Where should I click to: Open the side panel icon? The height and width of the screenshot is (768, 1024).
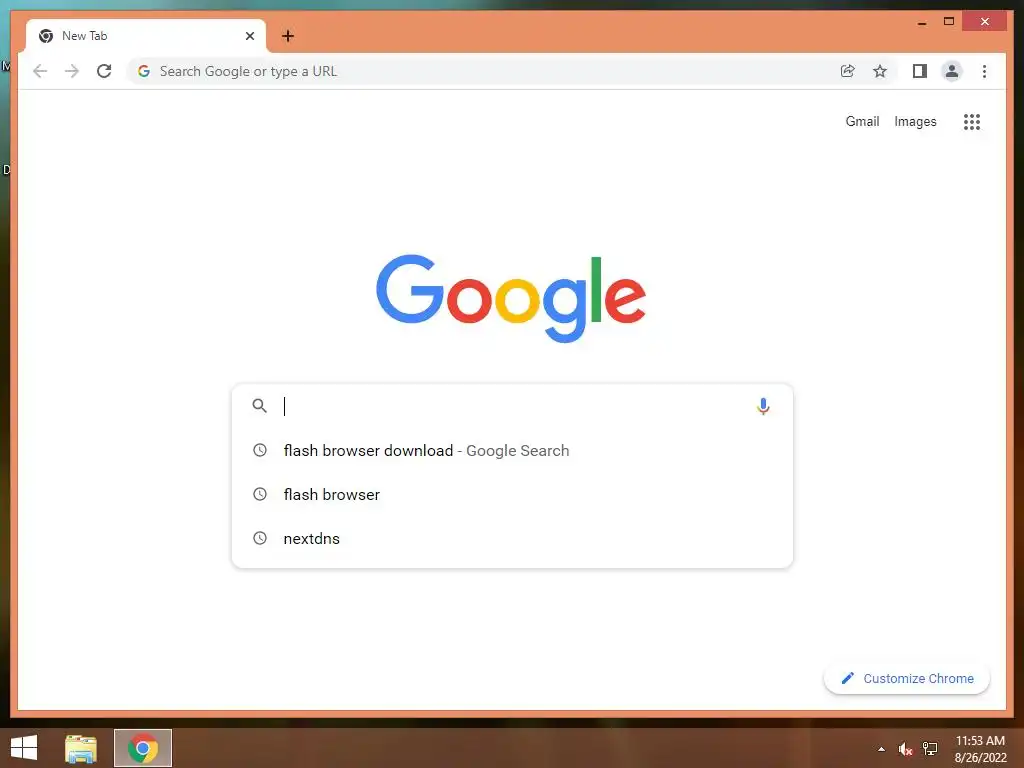tap(920, 71)
